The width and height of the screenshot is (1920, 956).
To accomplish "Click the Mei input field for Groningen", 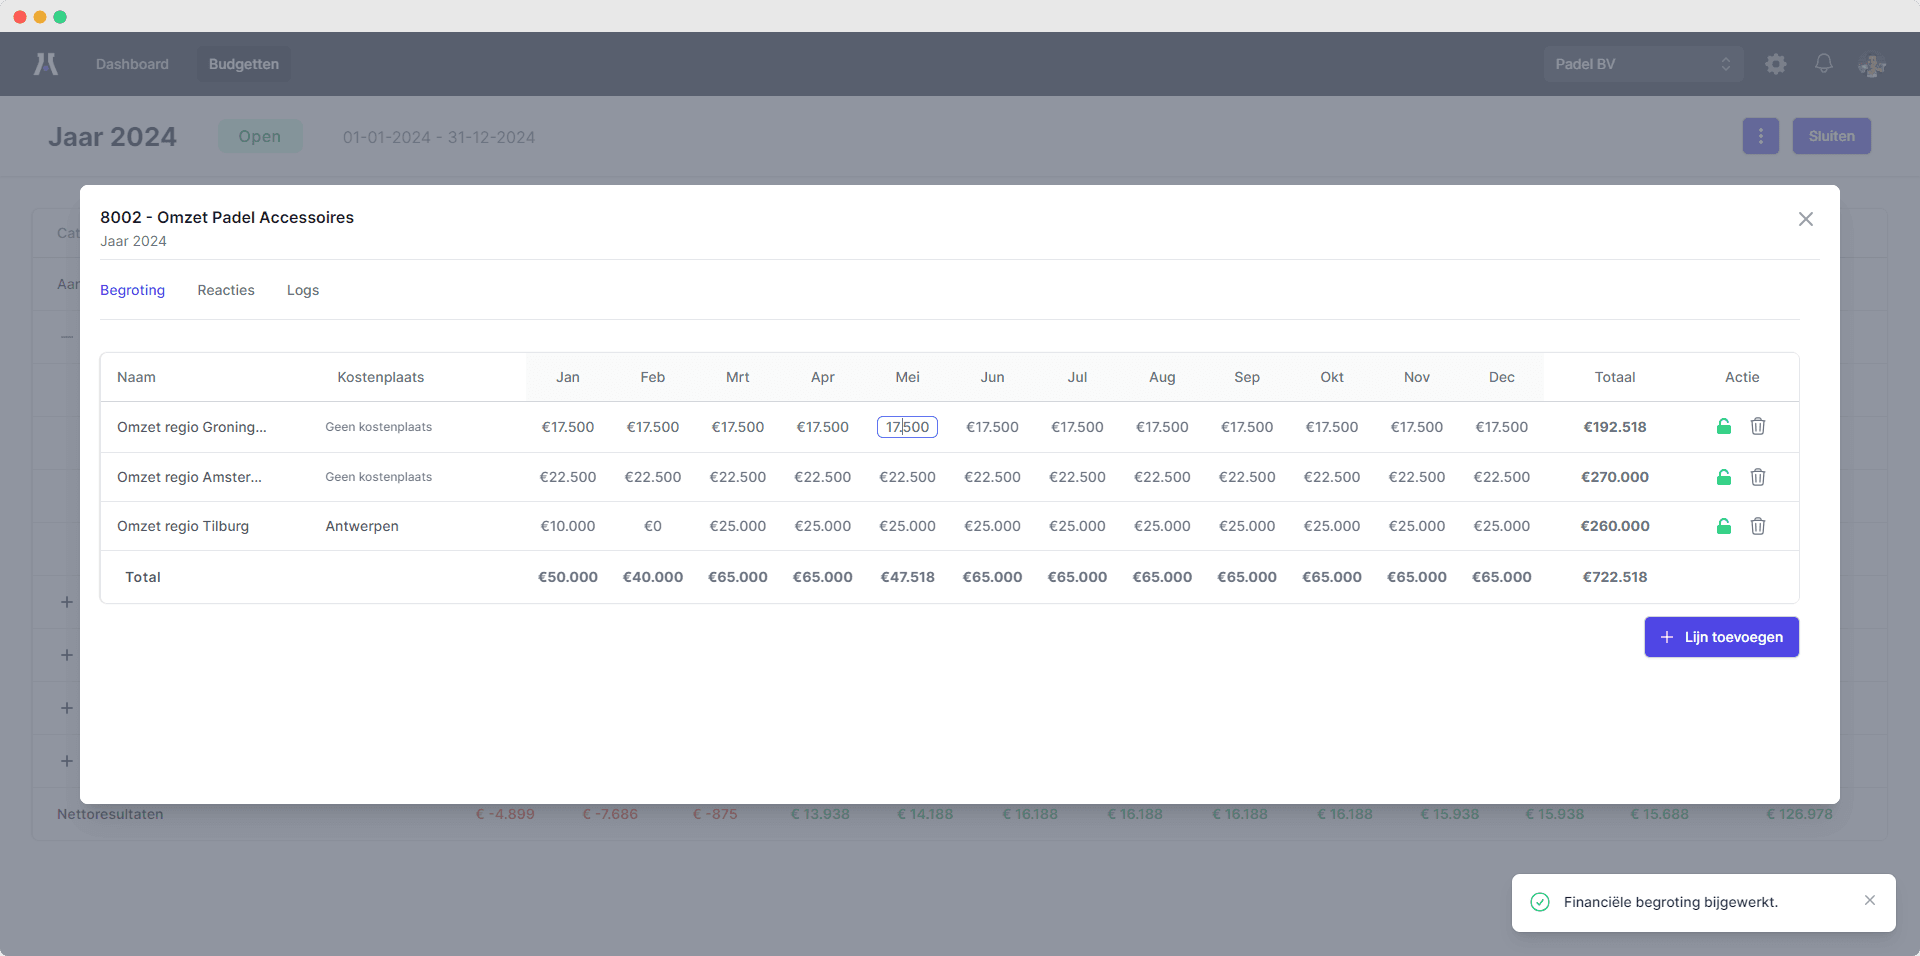I will point(907,427).
